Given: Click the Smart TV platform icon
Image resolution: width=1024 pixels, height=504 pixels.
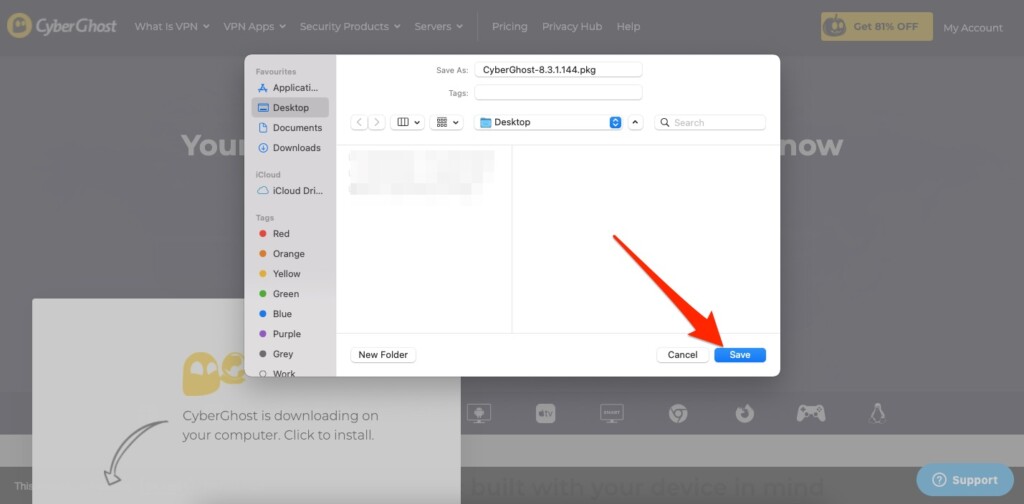Looking at the screenshot, I should click(612, 413).
